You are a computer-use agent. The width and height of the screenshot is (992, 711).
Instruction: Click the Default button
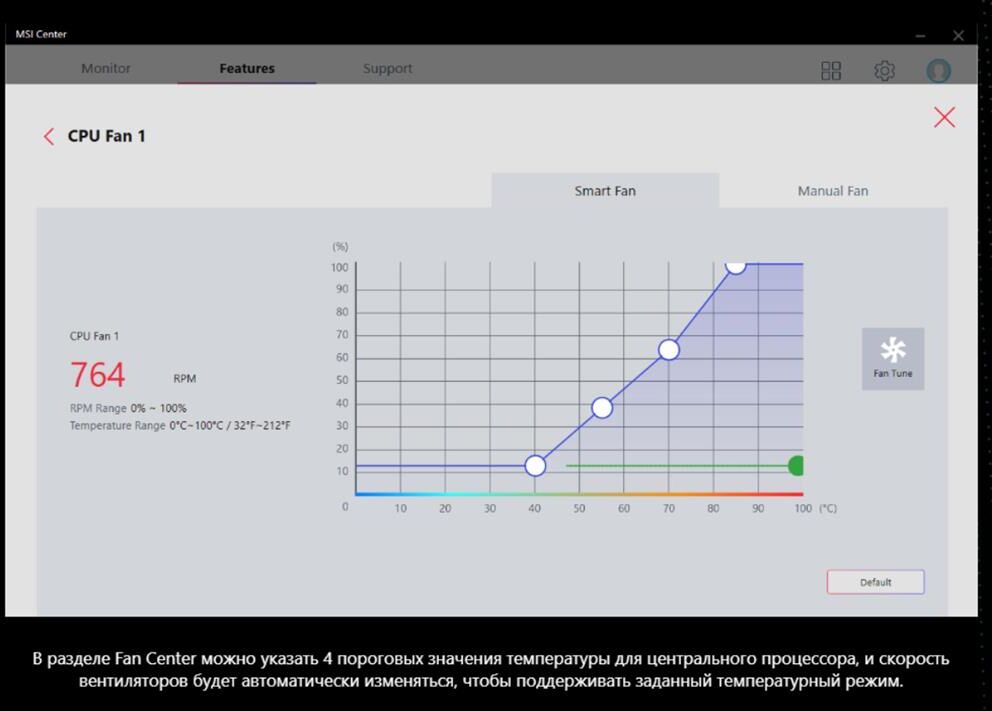tap(876, 582)
